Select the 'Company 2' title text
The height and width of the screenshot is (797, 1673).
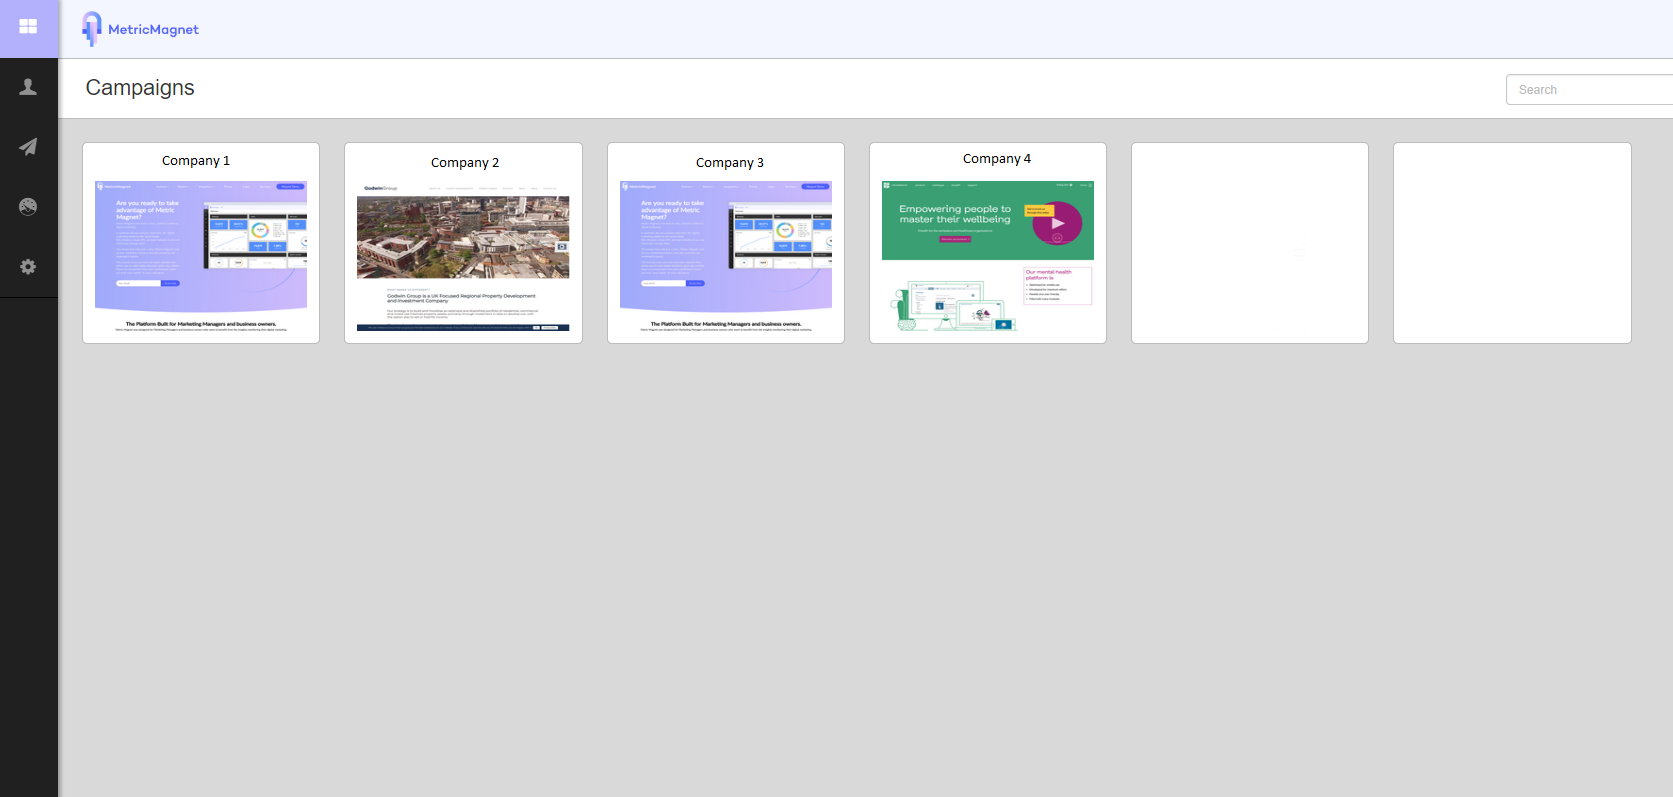pyautogui.click(x=465, y=163)
